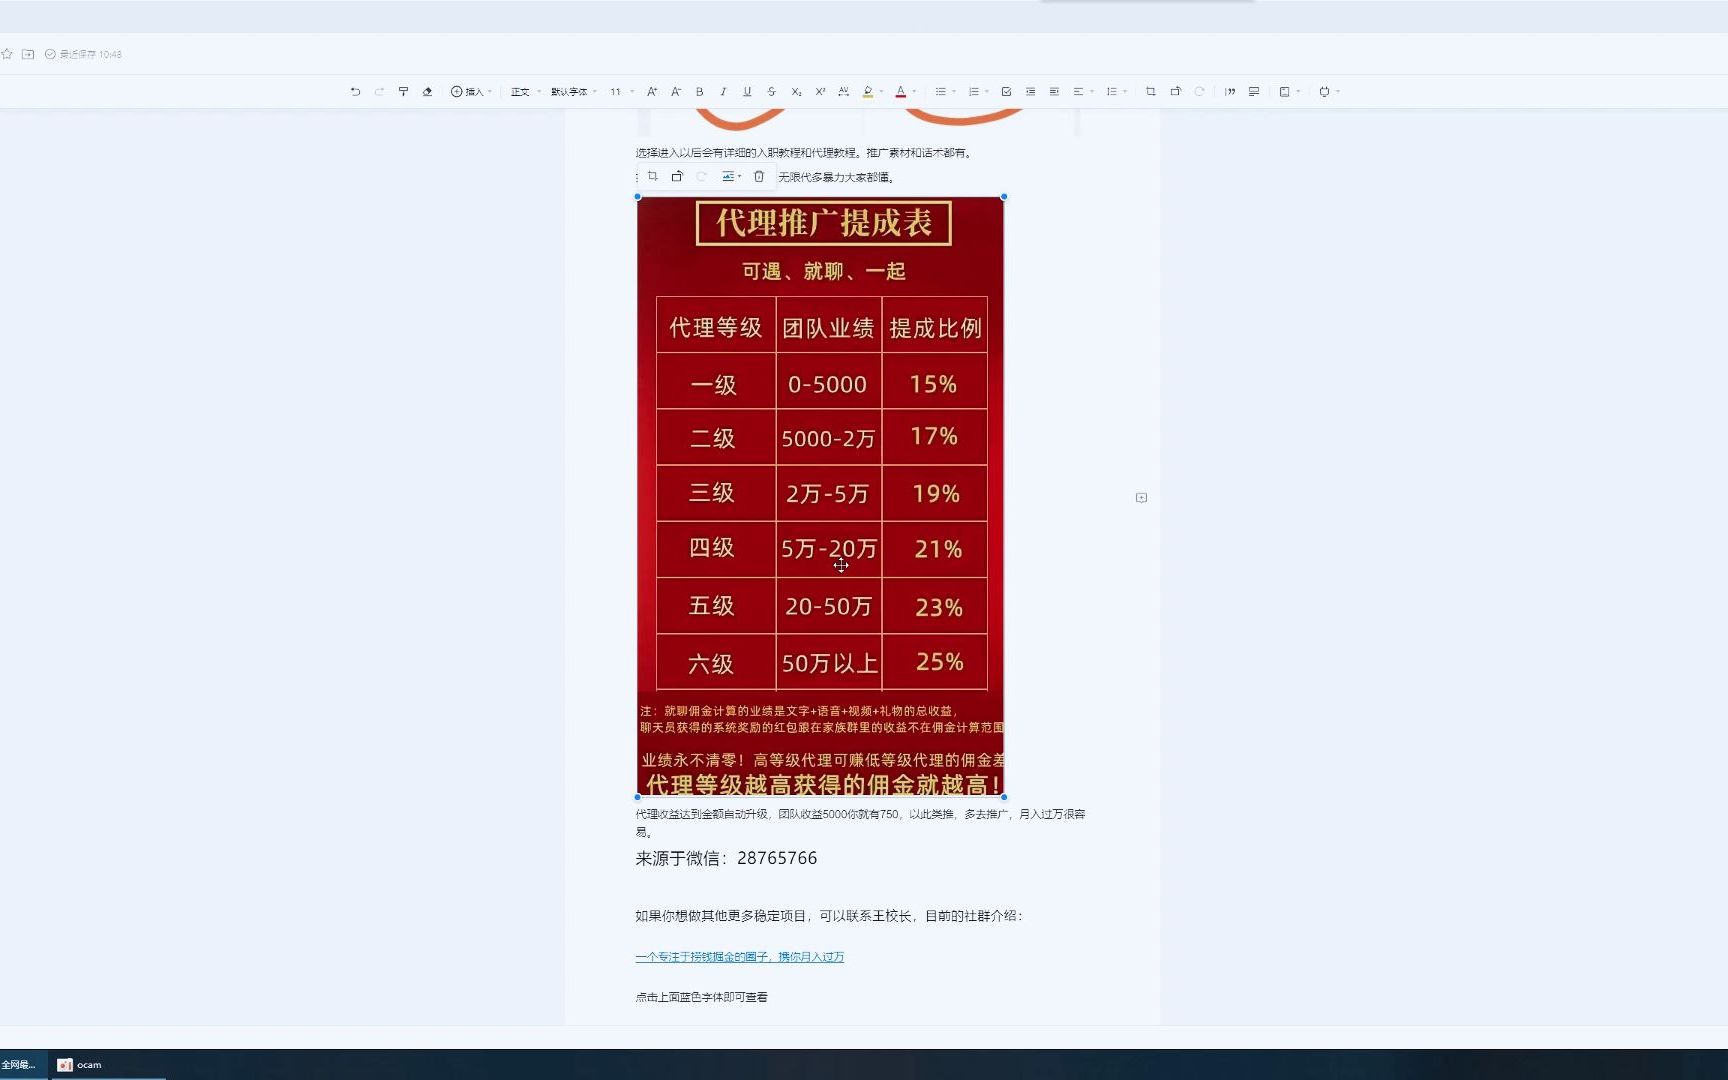Click the top-right resize handle of image
The width and height of the screenshot is (1728, 1080).
pyautogui.click(x=1004, y=197)
